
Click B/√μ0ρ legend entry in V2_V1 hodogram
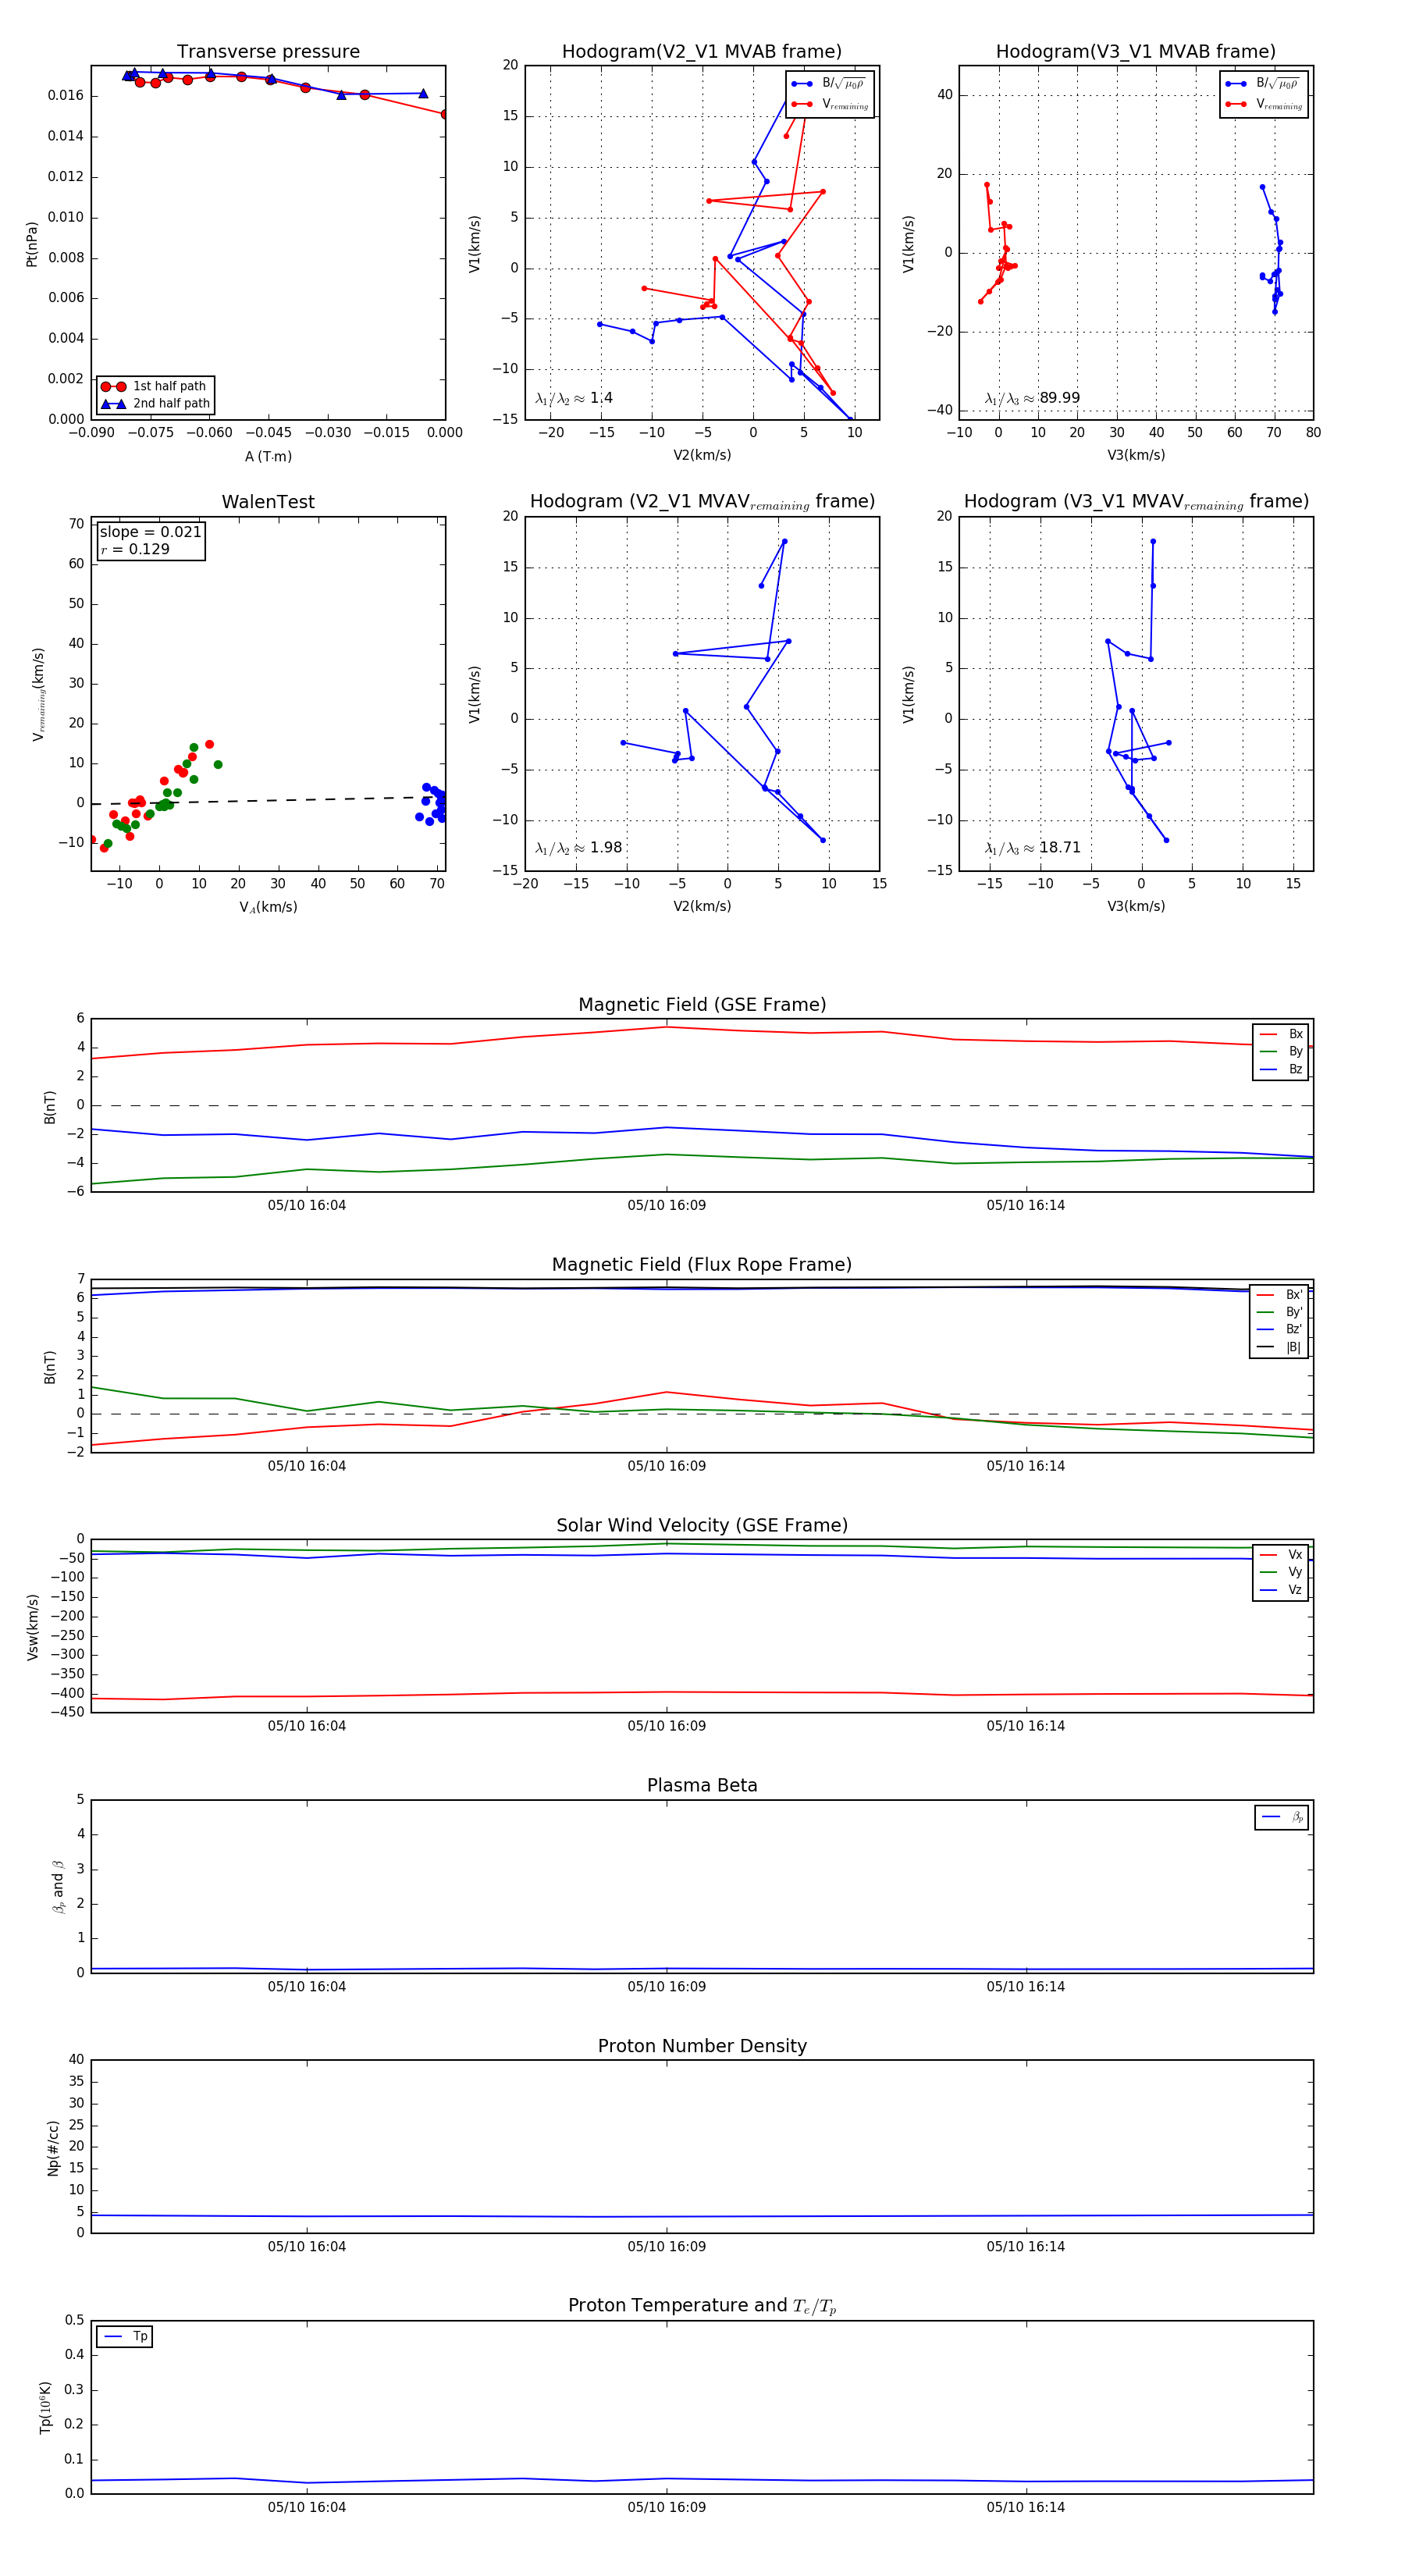click(830, 84)
